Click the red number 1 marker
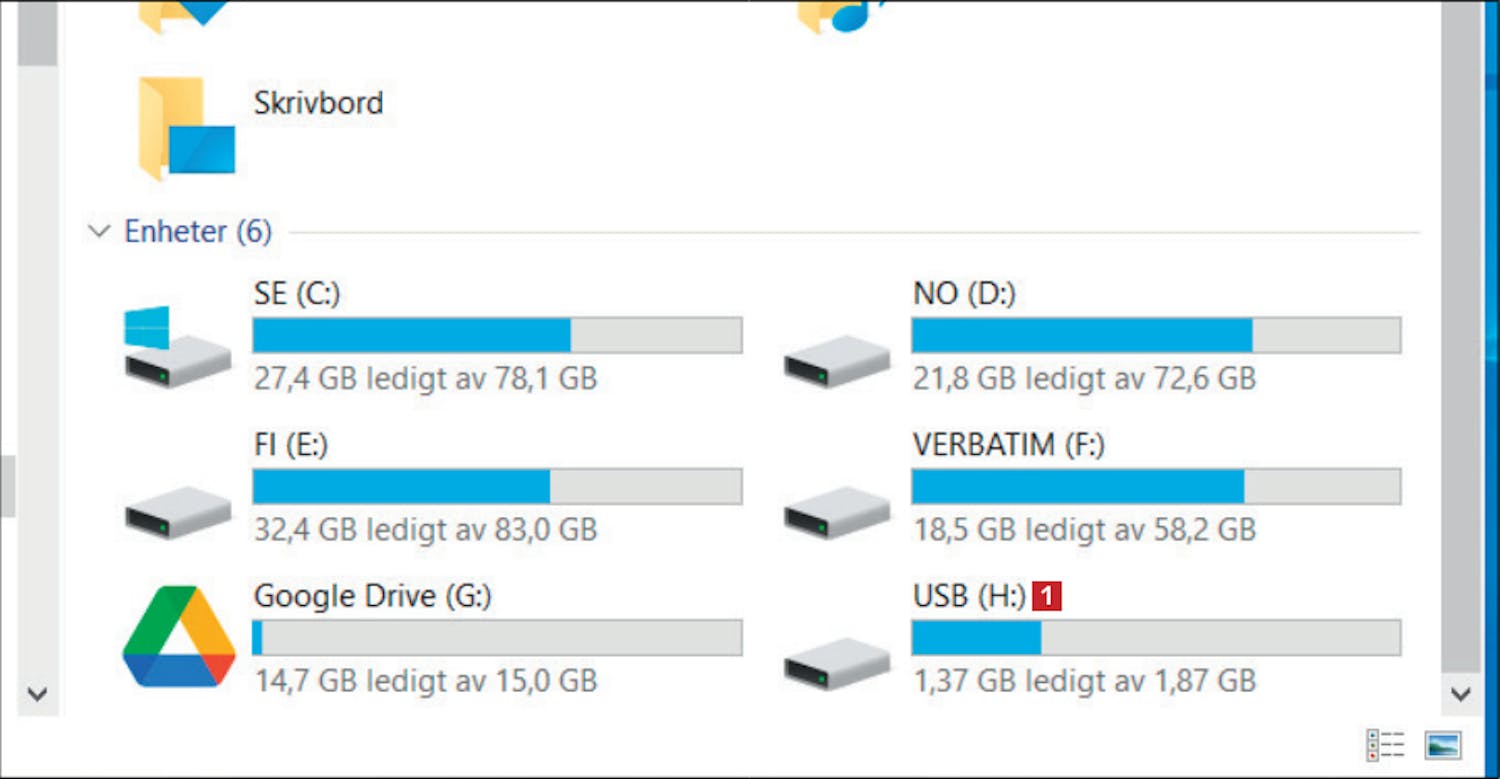The height and width of the screenshot is (779, 1500). pos(1046,597)
